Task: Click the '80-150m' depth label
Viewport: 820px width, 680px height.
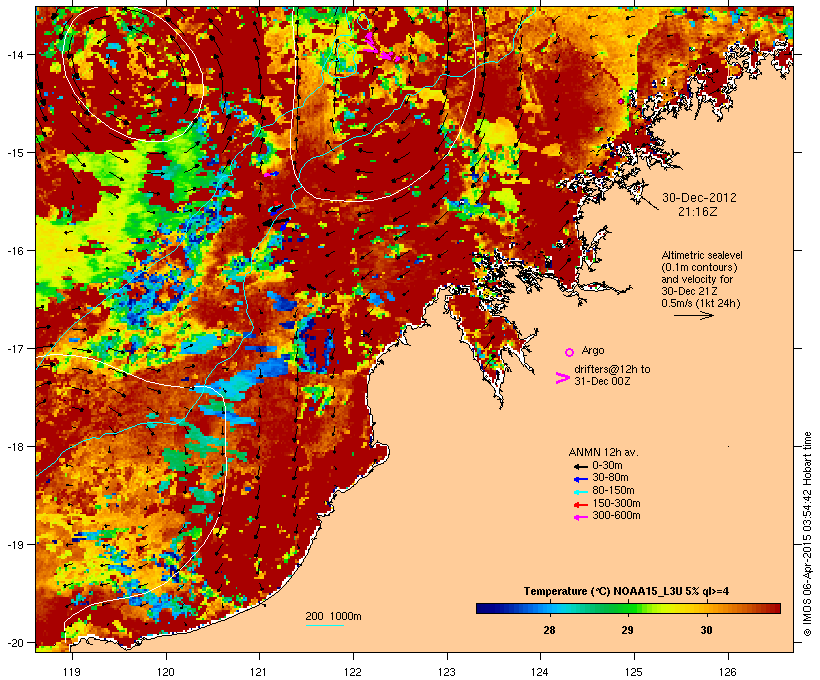Action: pyautogui.click(x=613, y=491)
